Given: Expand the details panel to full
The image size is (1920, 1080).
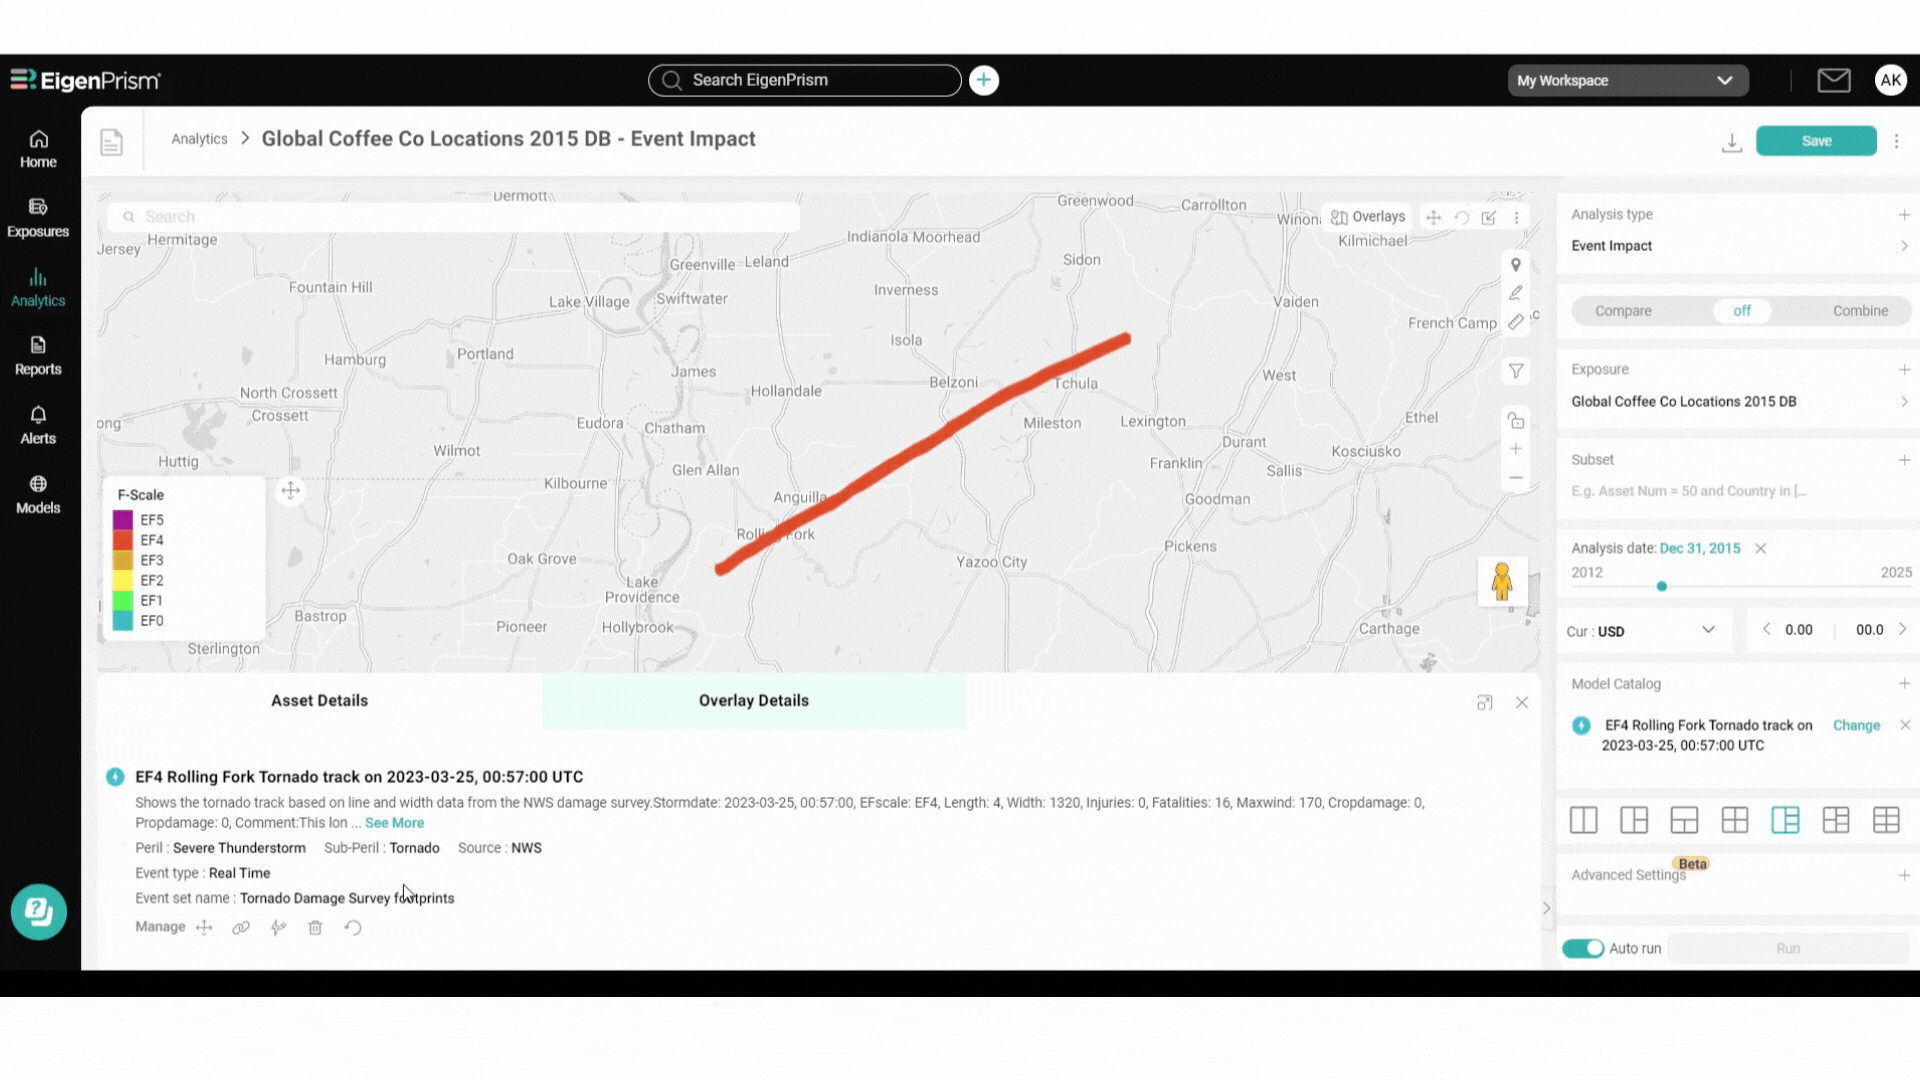Looking at the screenshot, I should (1484, 703).
